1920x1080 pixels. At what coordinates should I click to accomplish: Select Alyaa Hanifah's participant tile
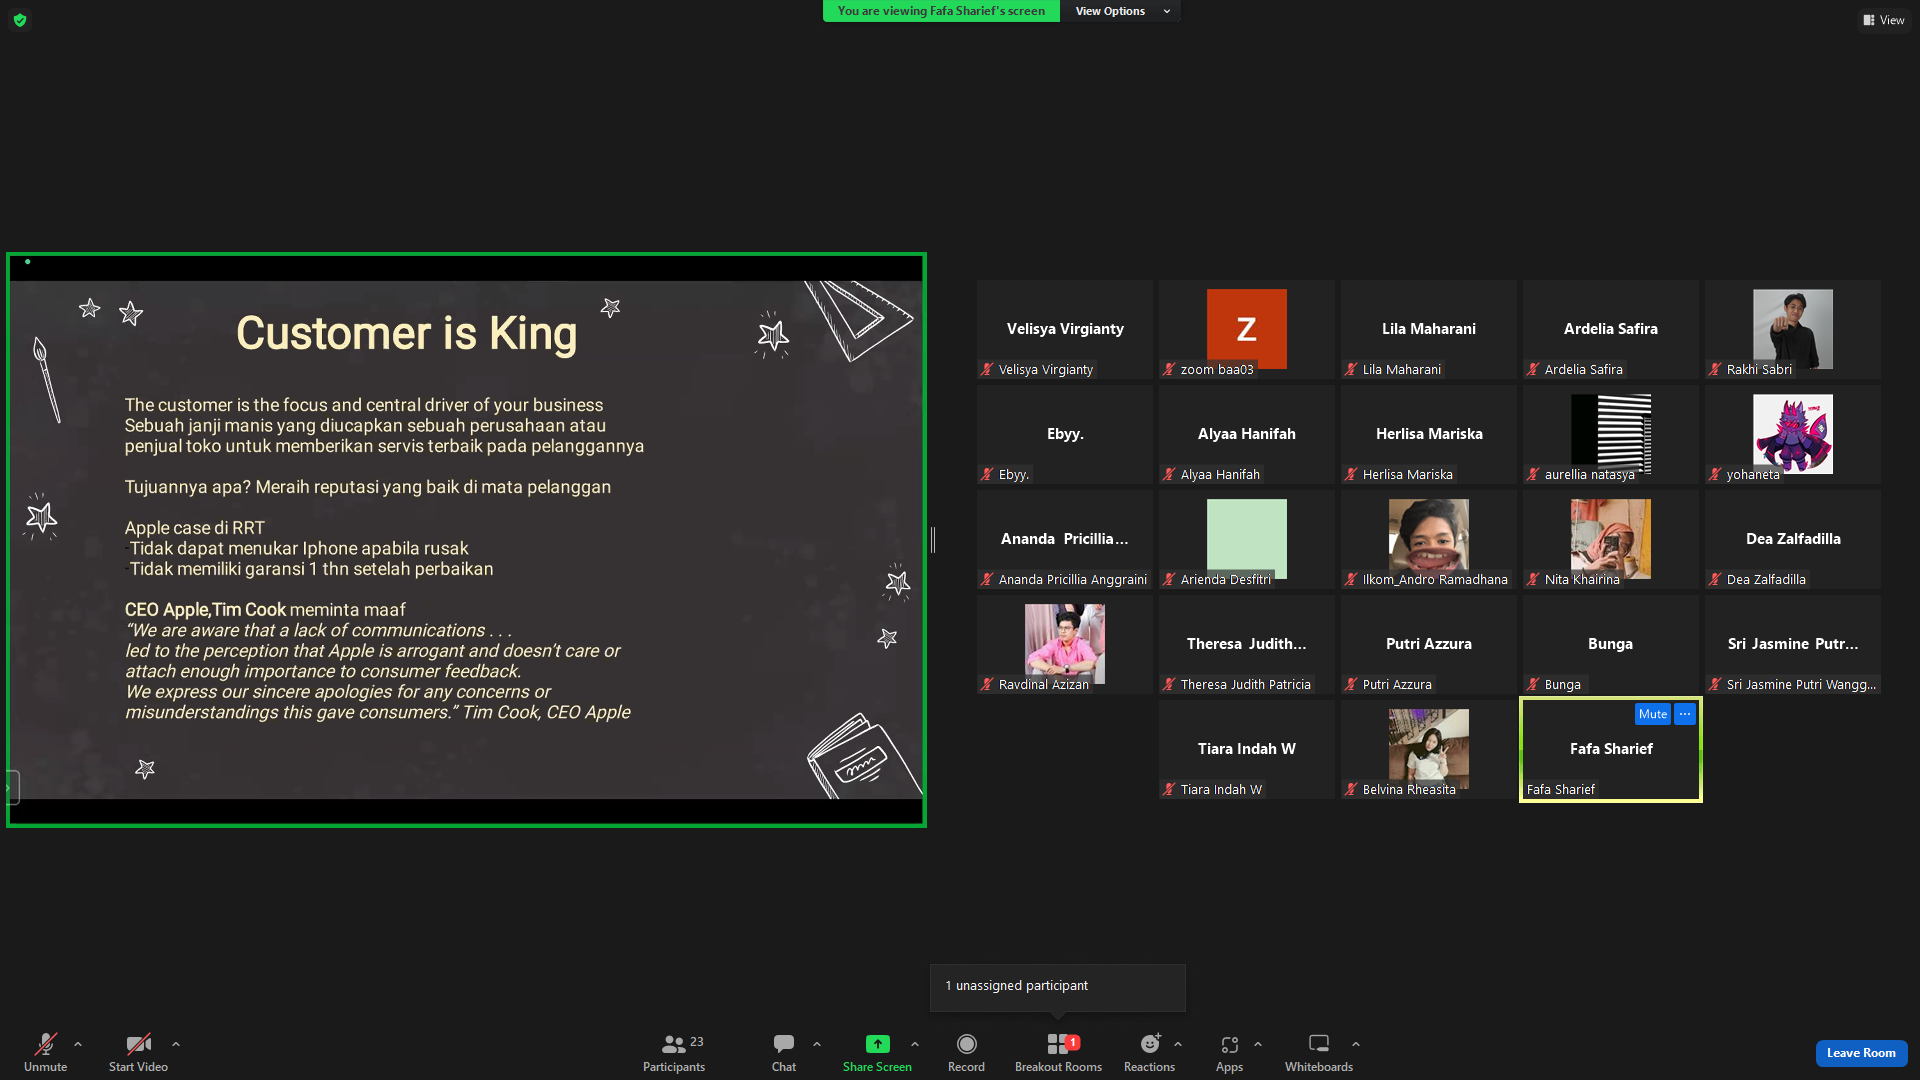(x=1247, y=434)
